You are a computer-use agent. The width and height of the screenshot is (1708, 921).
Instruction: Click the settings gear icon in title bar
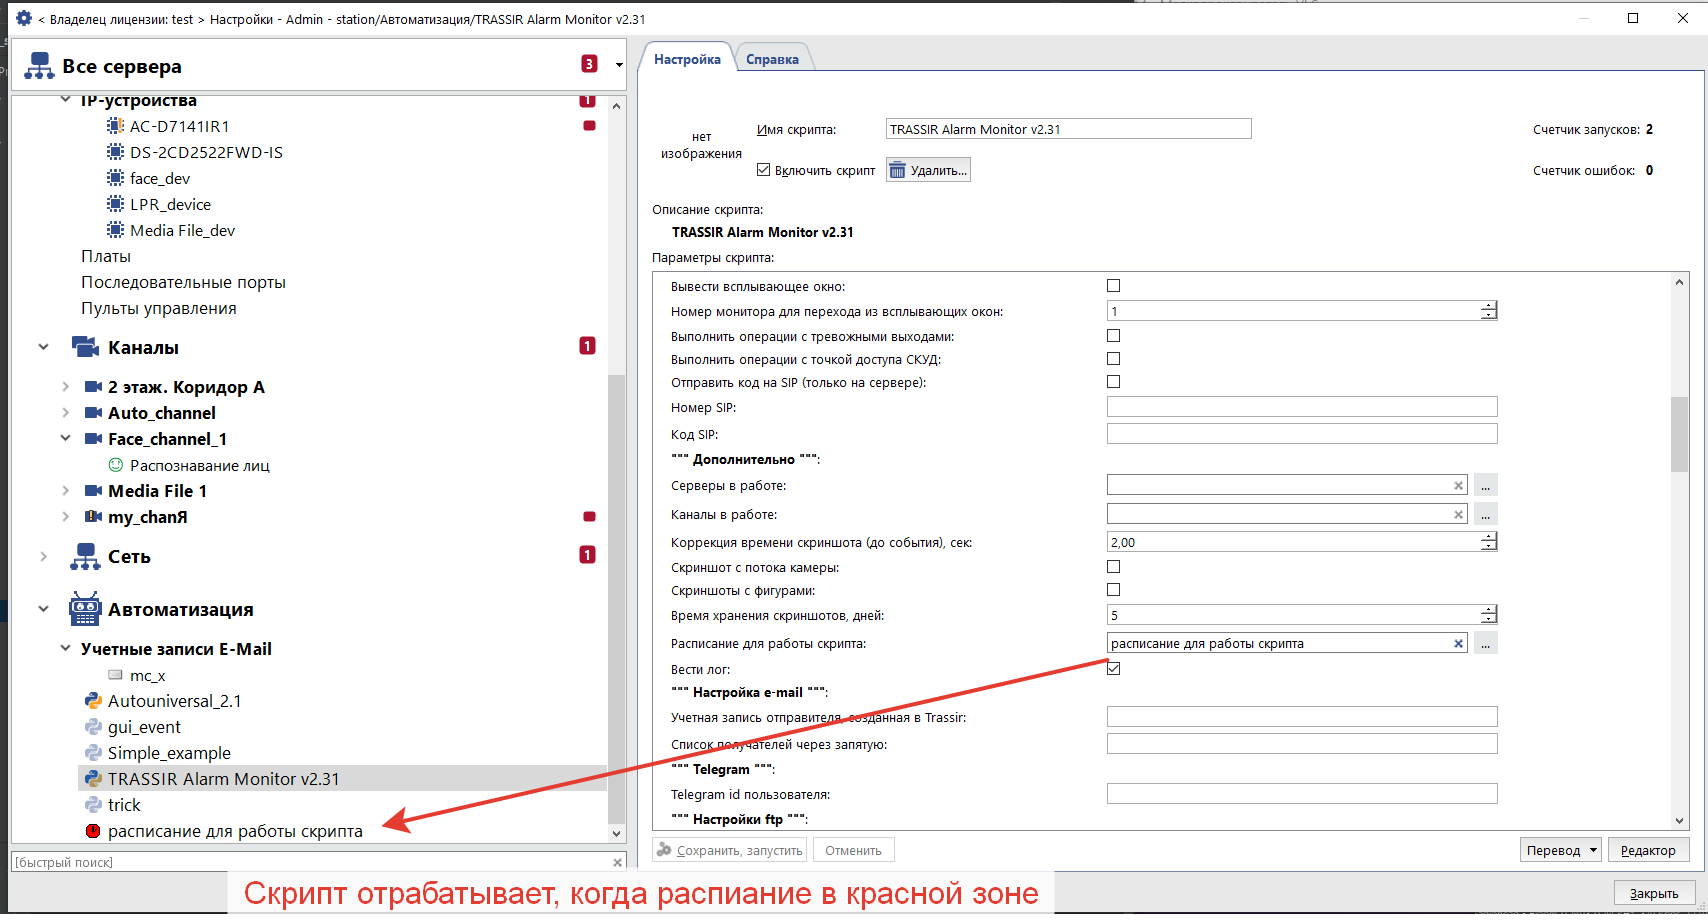[x=24, y=18]
